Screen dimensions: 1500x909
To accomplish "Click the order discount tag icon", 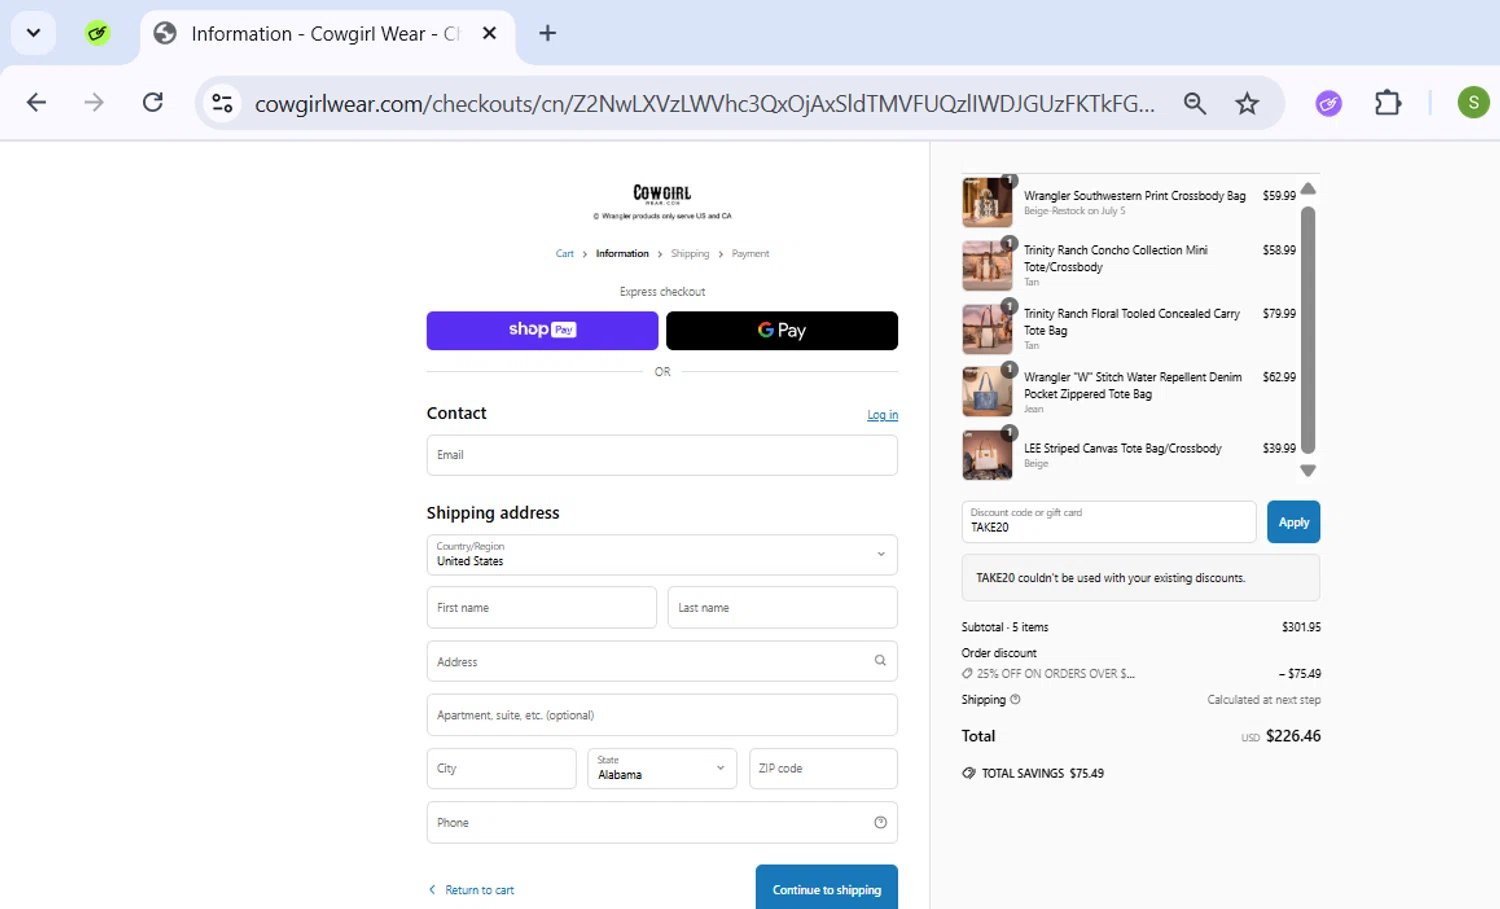I will [967, 673].
